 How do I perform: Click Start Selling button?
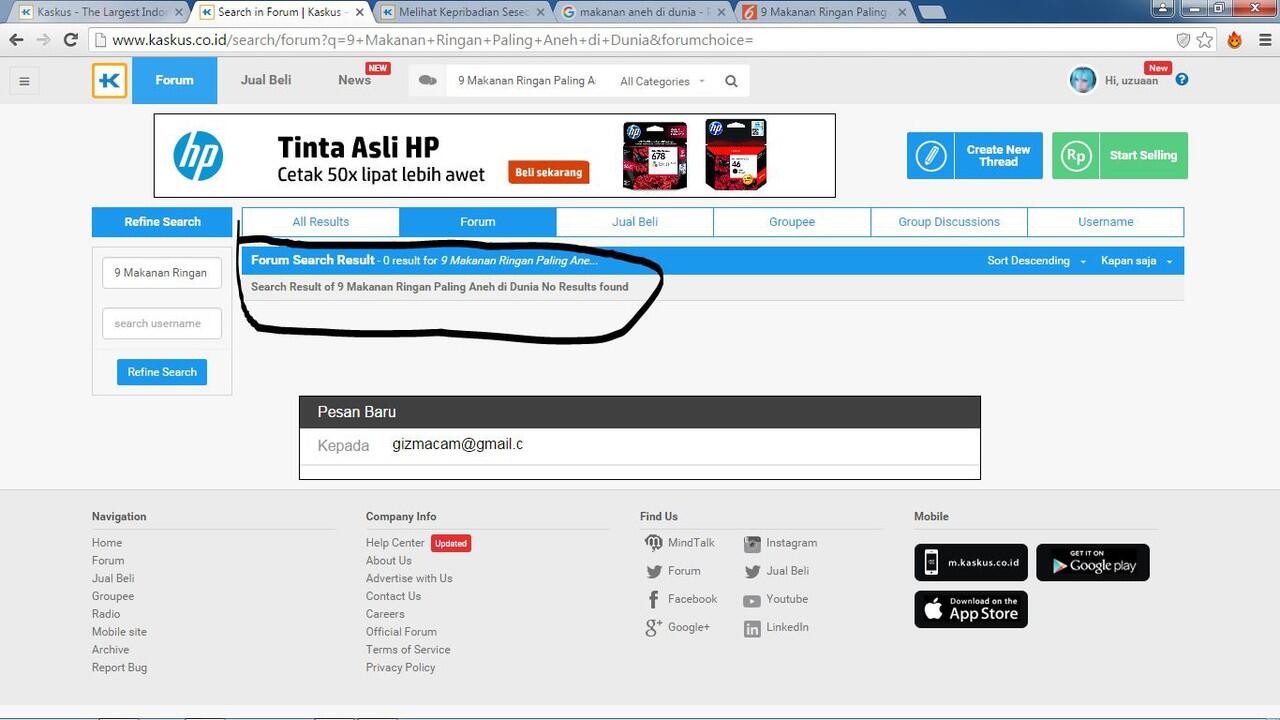1120,156
